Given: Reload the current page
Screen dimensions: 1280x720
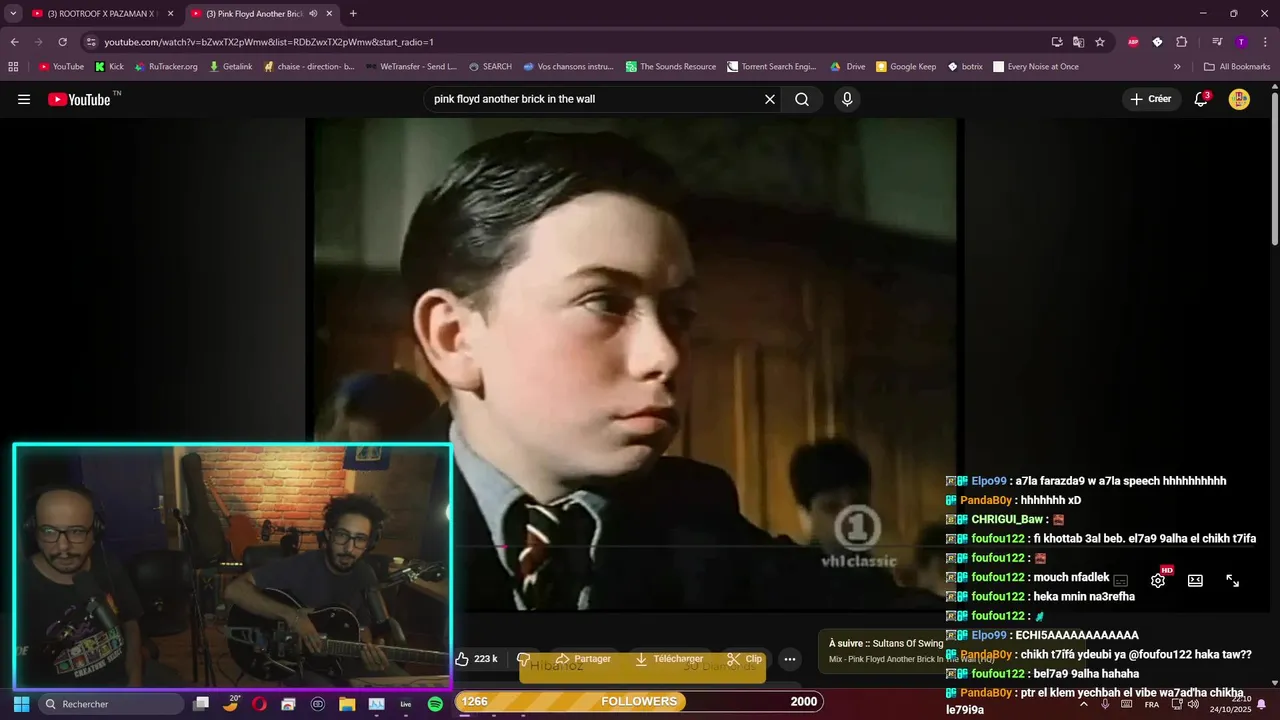Looking at the screenshot, I should (62, 42).
